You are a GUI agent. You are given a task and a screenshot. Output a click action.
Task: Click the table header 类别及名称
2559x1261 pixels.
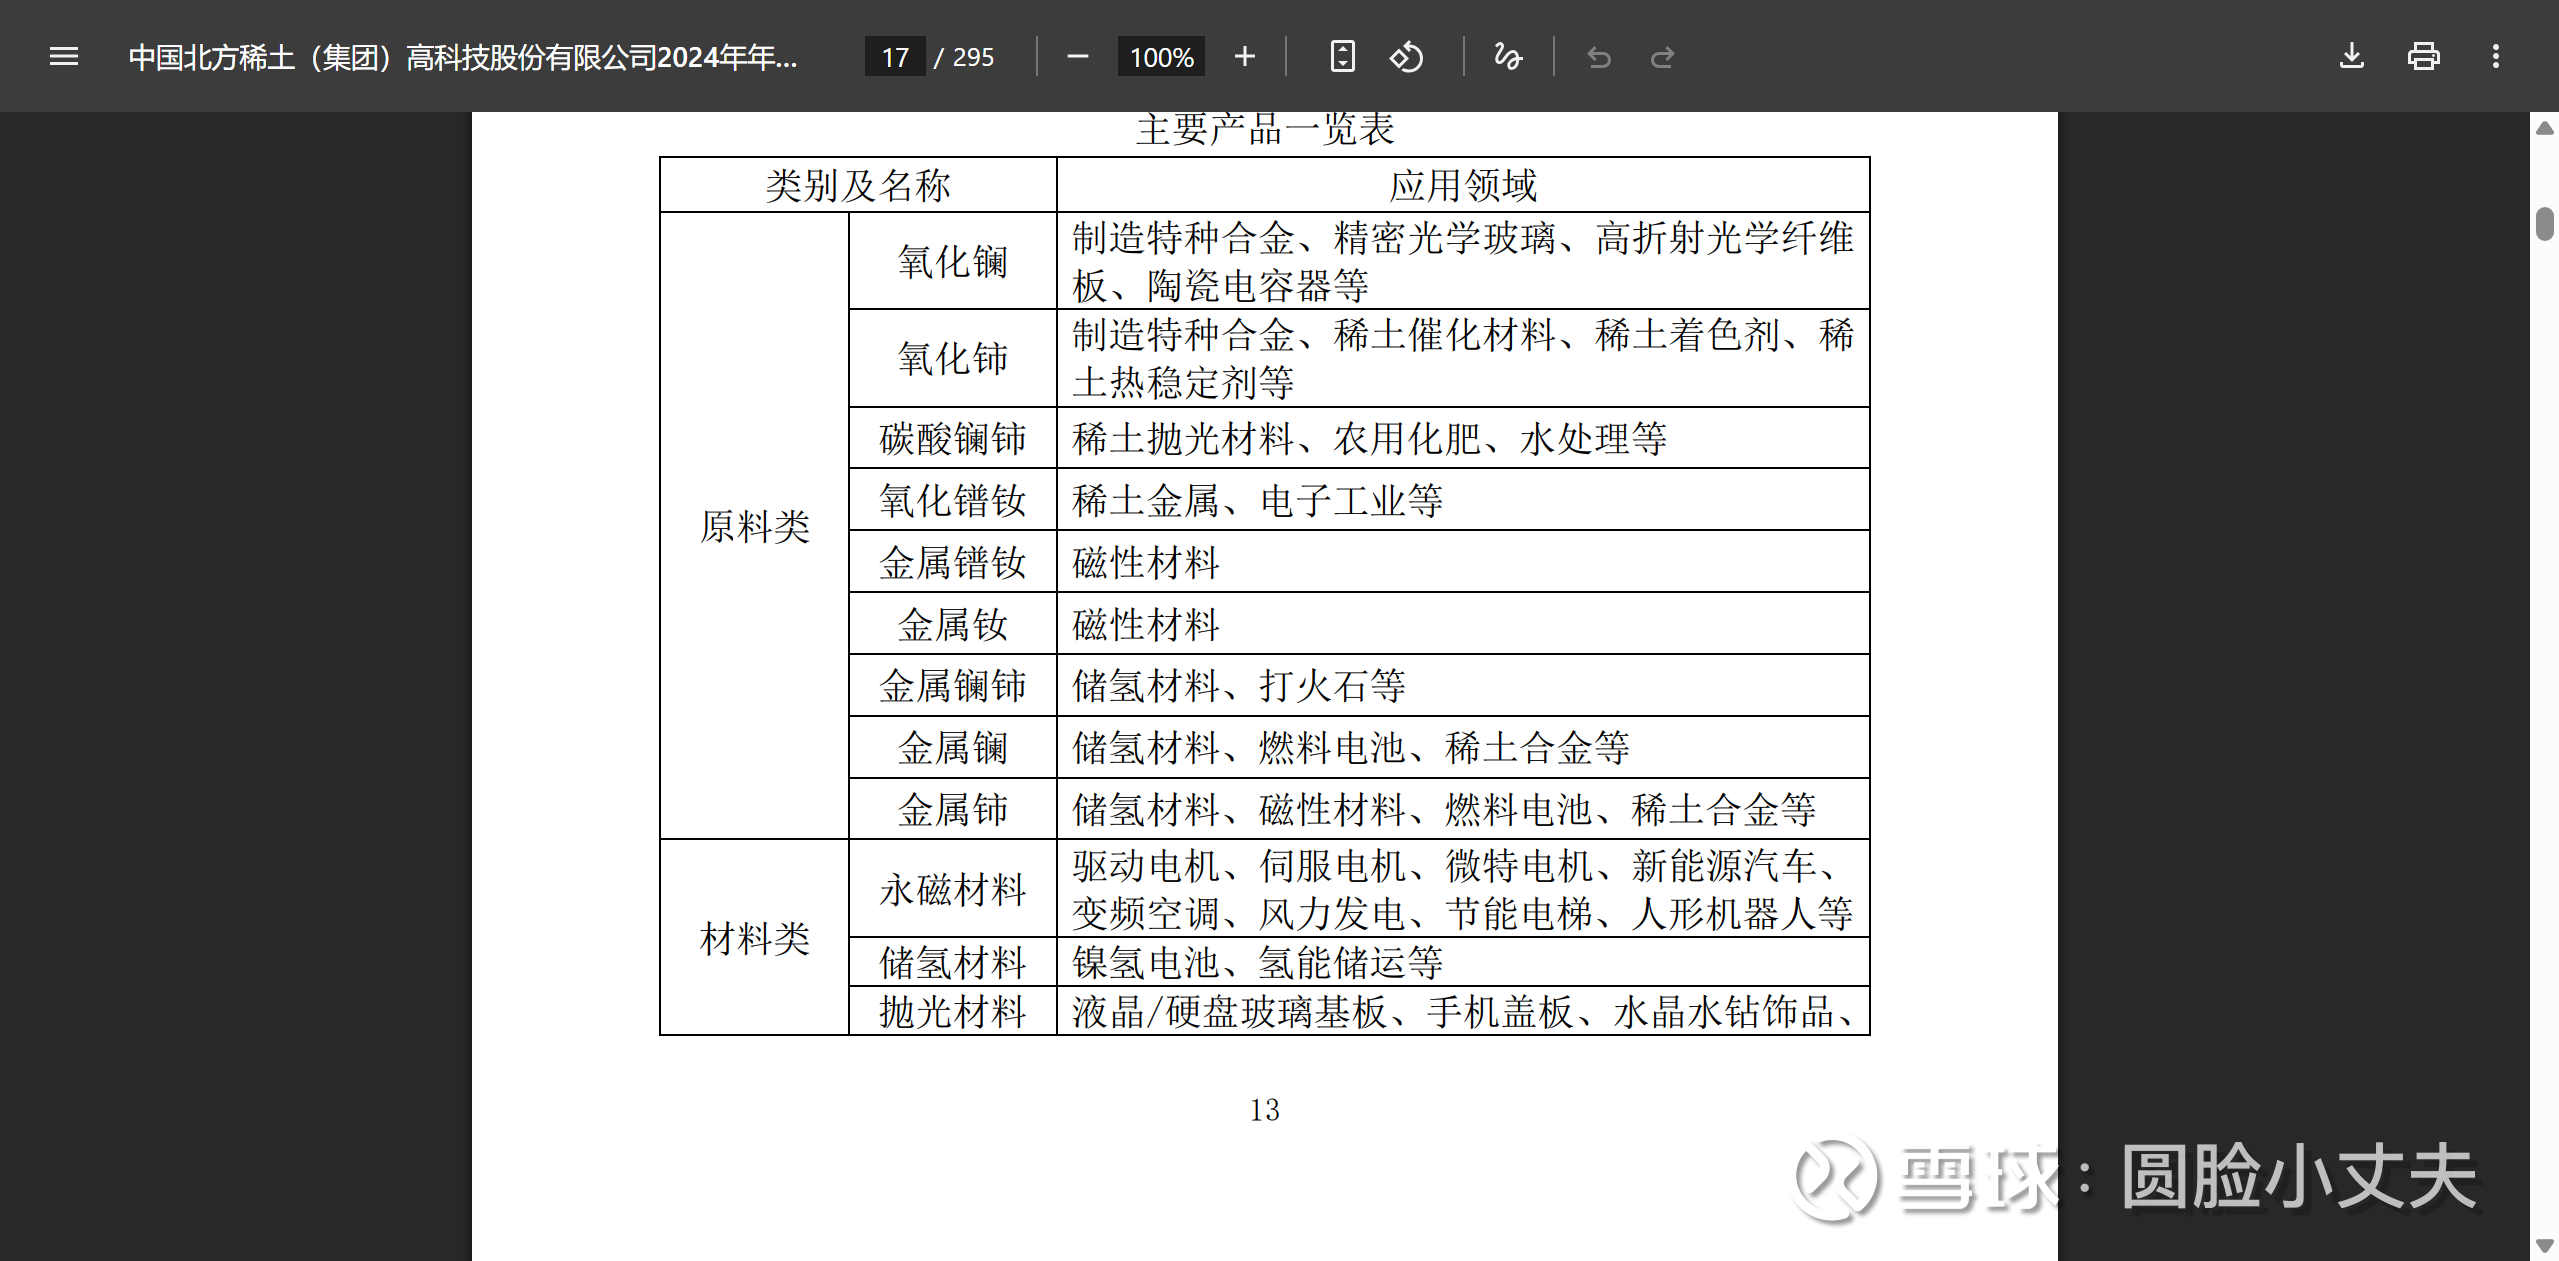tap(858, 185)
